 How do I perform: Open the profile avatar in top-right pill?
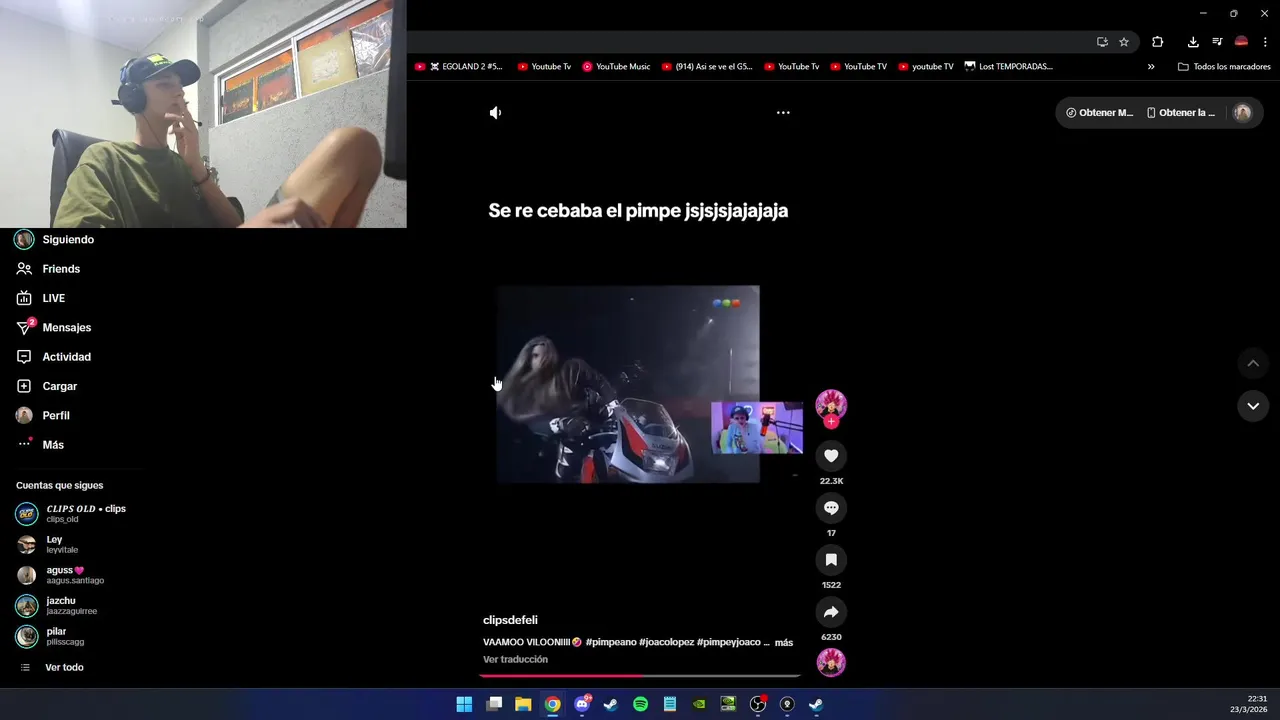coord(1243,113)
